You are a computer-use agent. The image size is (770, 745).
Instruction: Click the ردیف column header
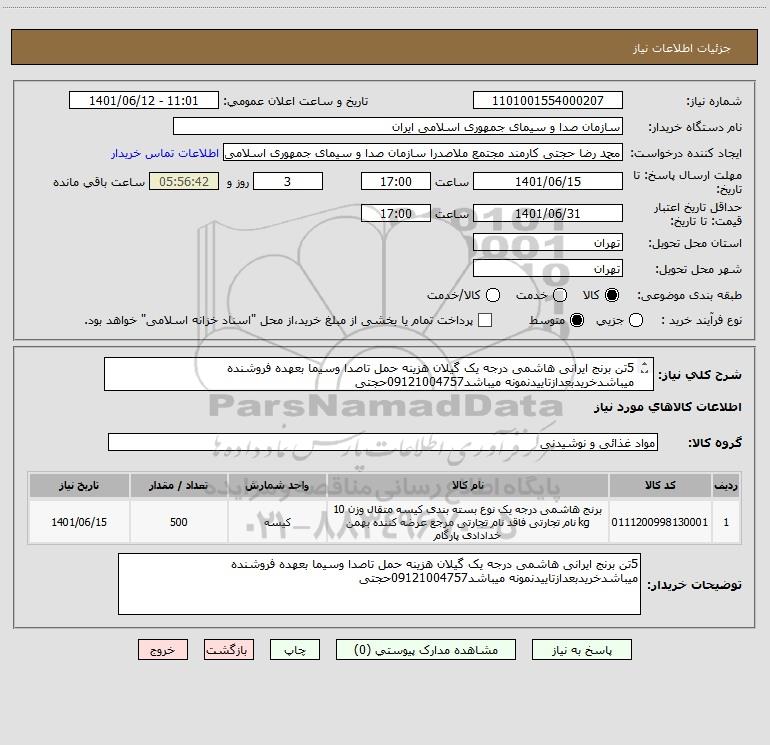726,485
